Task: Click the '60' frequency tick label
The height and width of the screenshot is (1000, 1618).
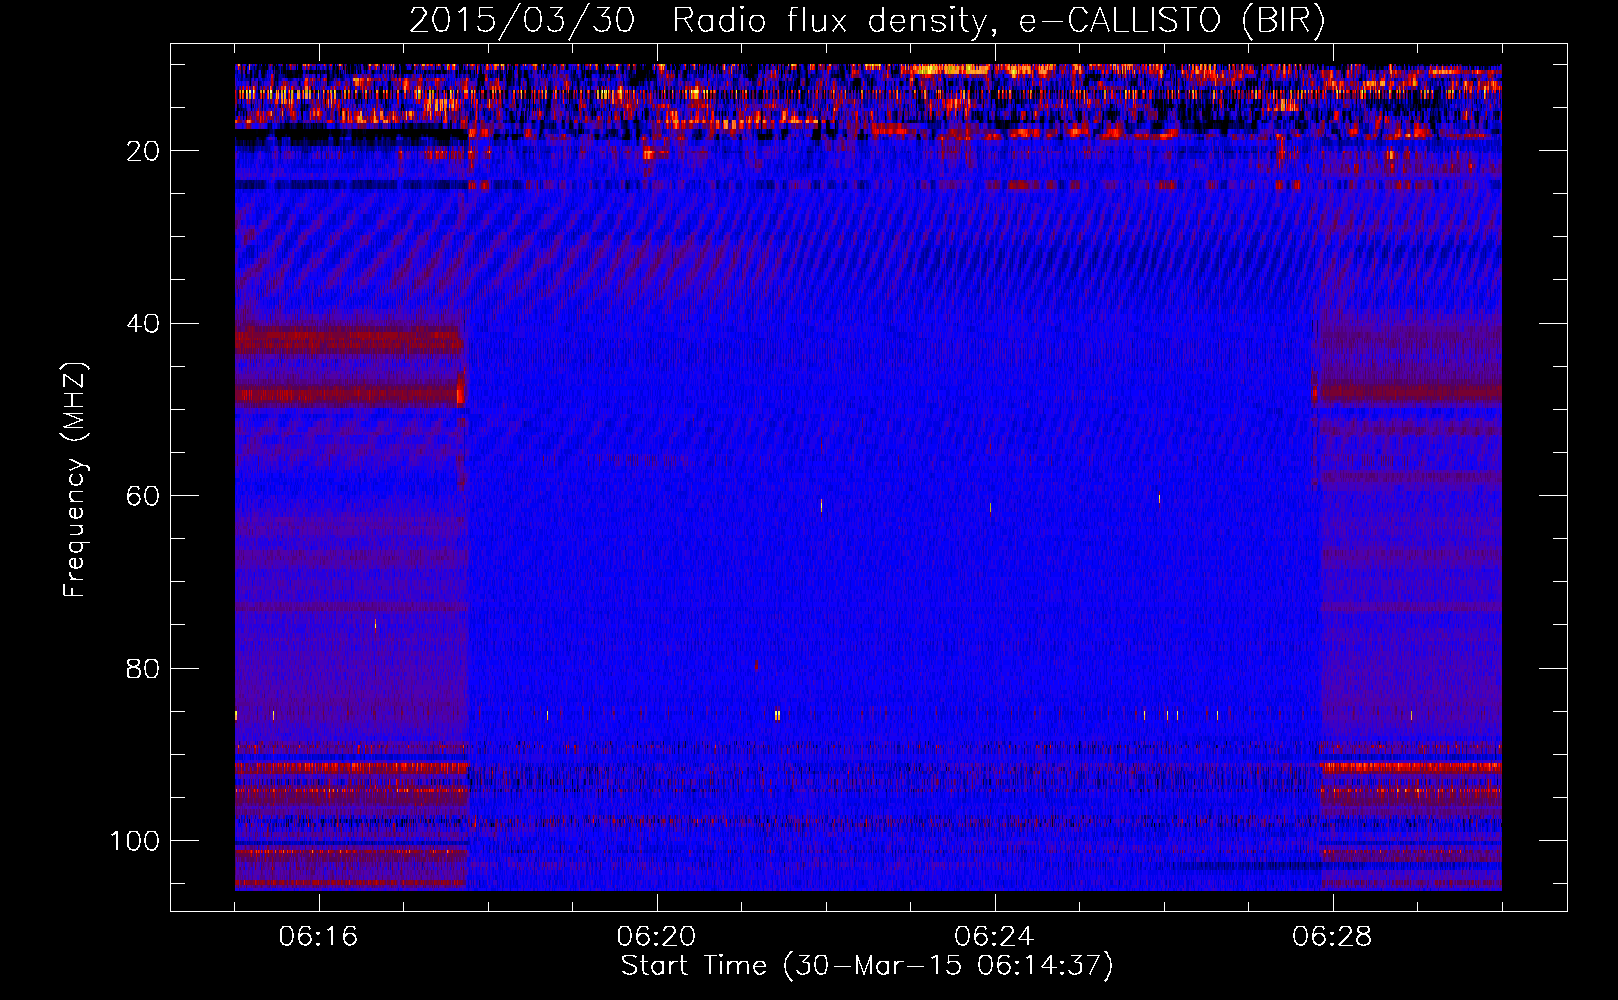Action: (143, 496)
